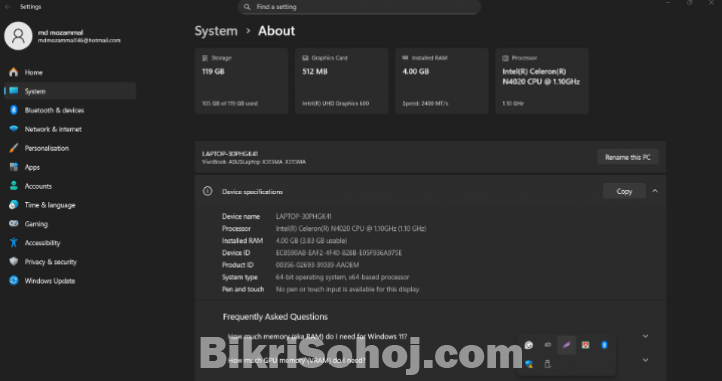
Task: Open Time & language settings
Action: 70,205
